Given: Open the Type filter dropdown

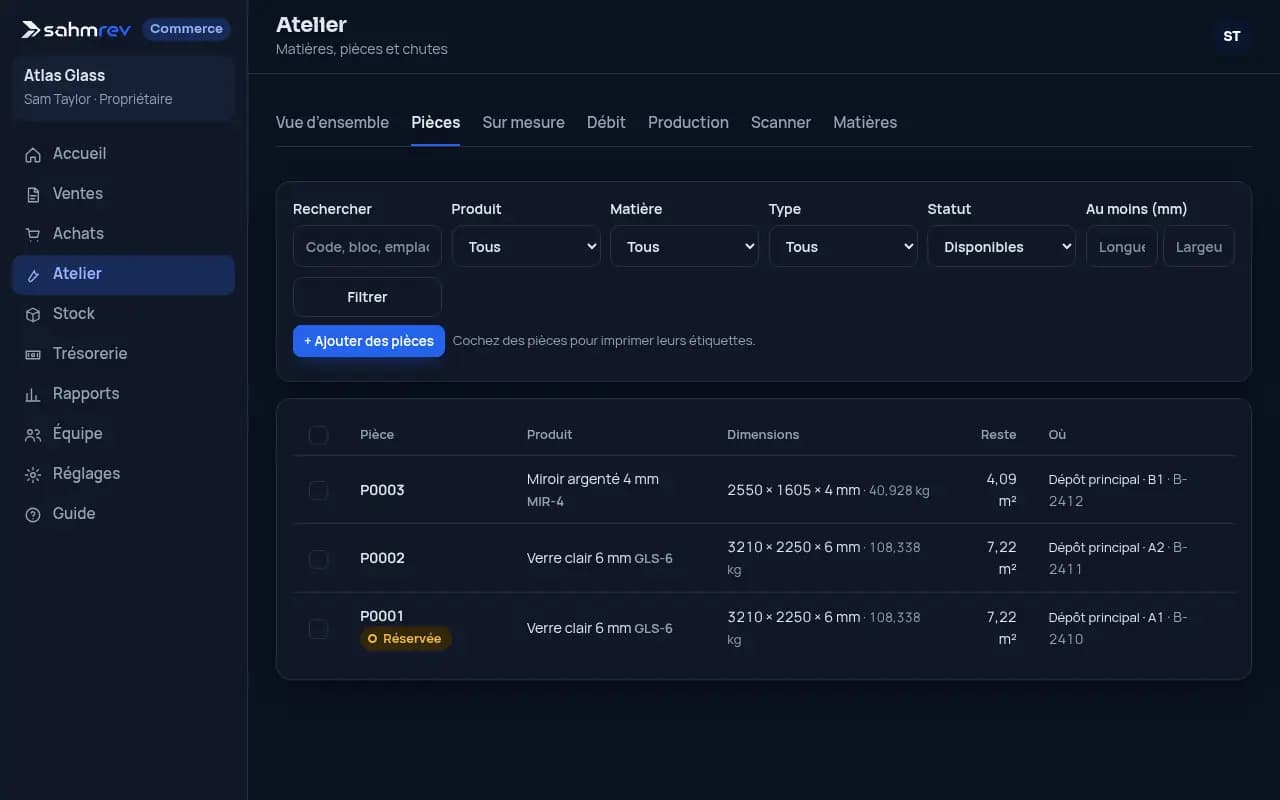Looking at the screenshot, I should (843, 247).
